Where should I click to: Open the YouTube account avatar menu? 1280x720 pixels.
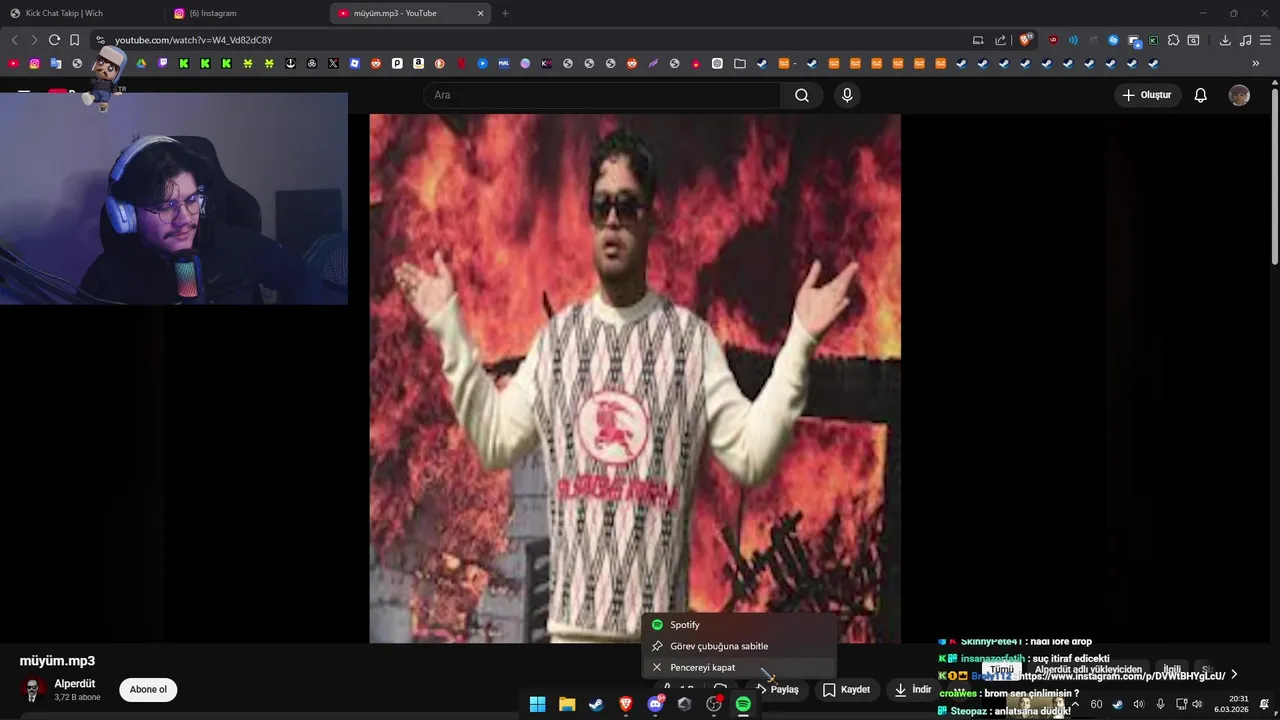[1239, 95]
